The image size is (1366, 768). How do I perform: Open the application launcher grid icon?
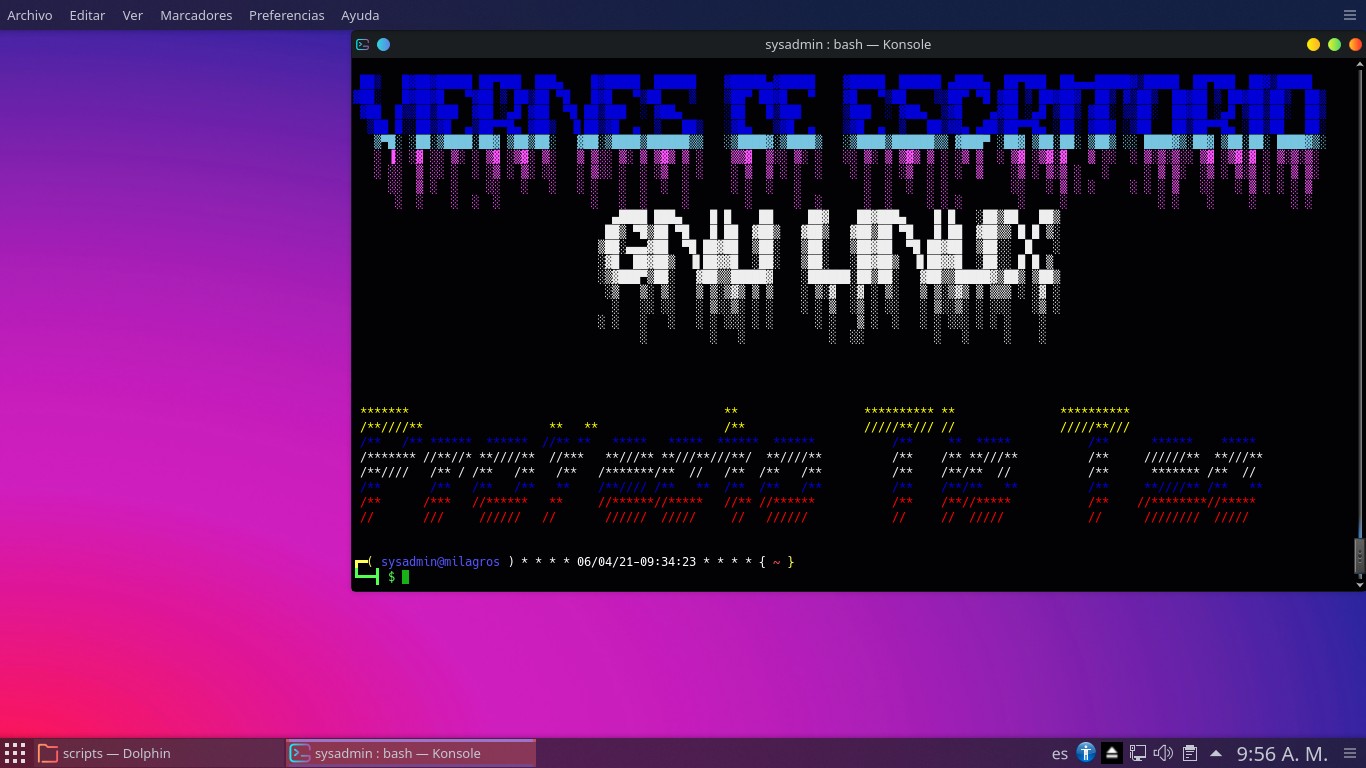point(14,753)
